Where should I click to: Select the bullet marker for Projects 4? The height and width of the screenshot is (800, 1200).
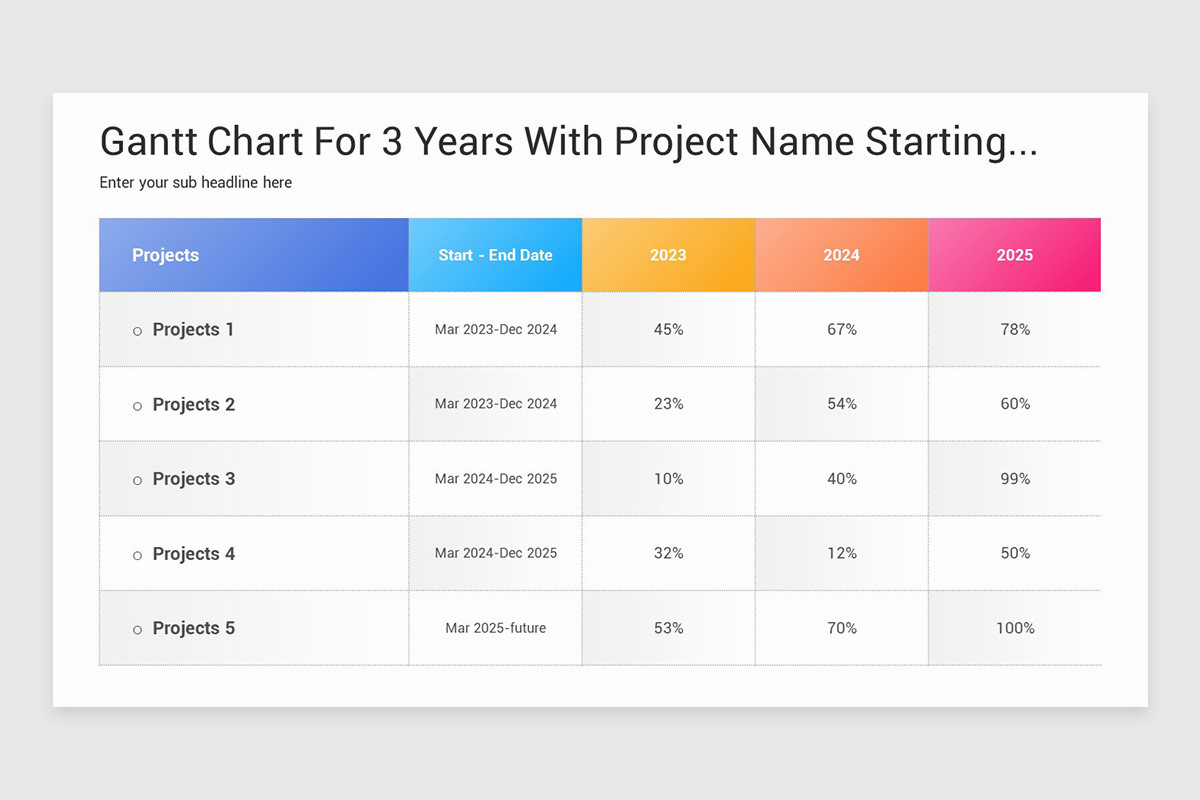(x=137, y=555)
